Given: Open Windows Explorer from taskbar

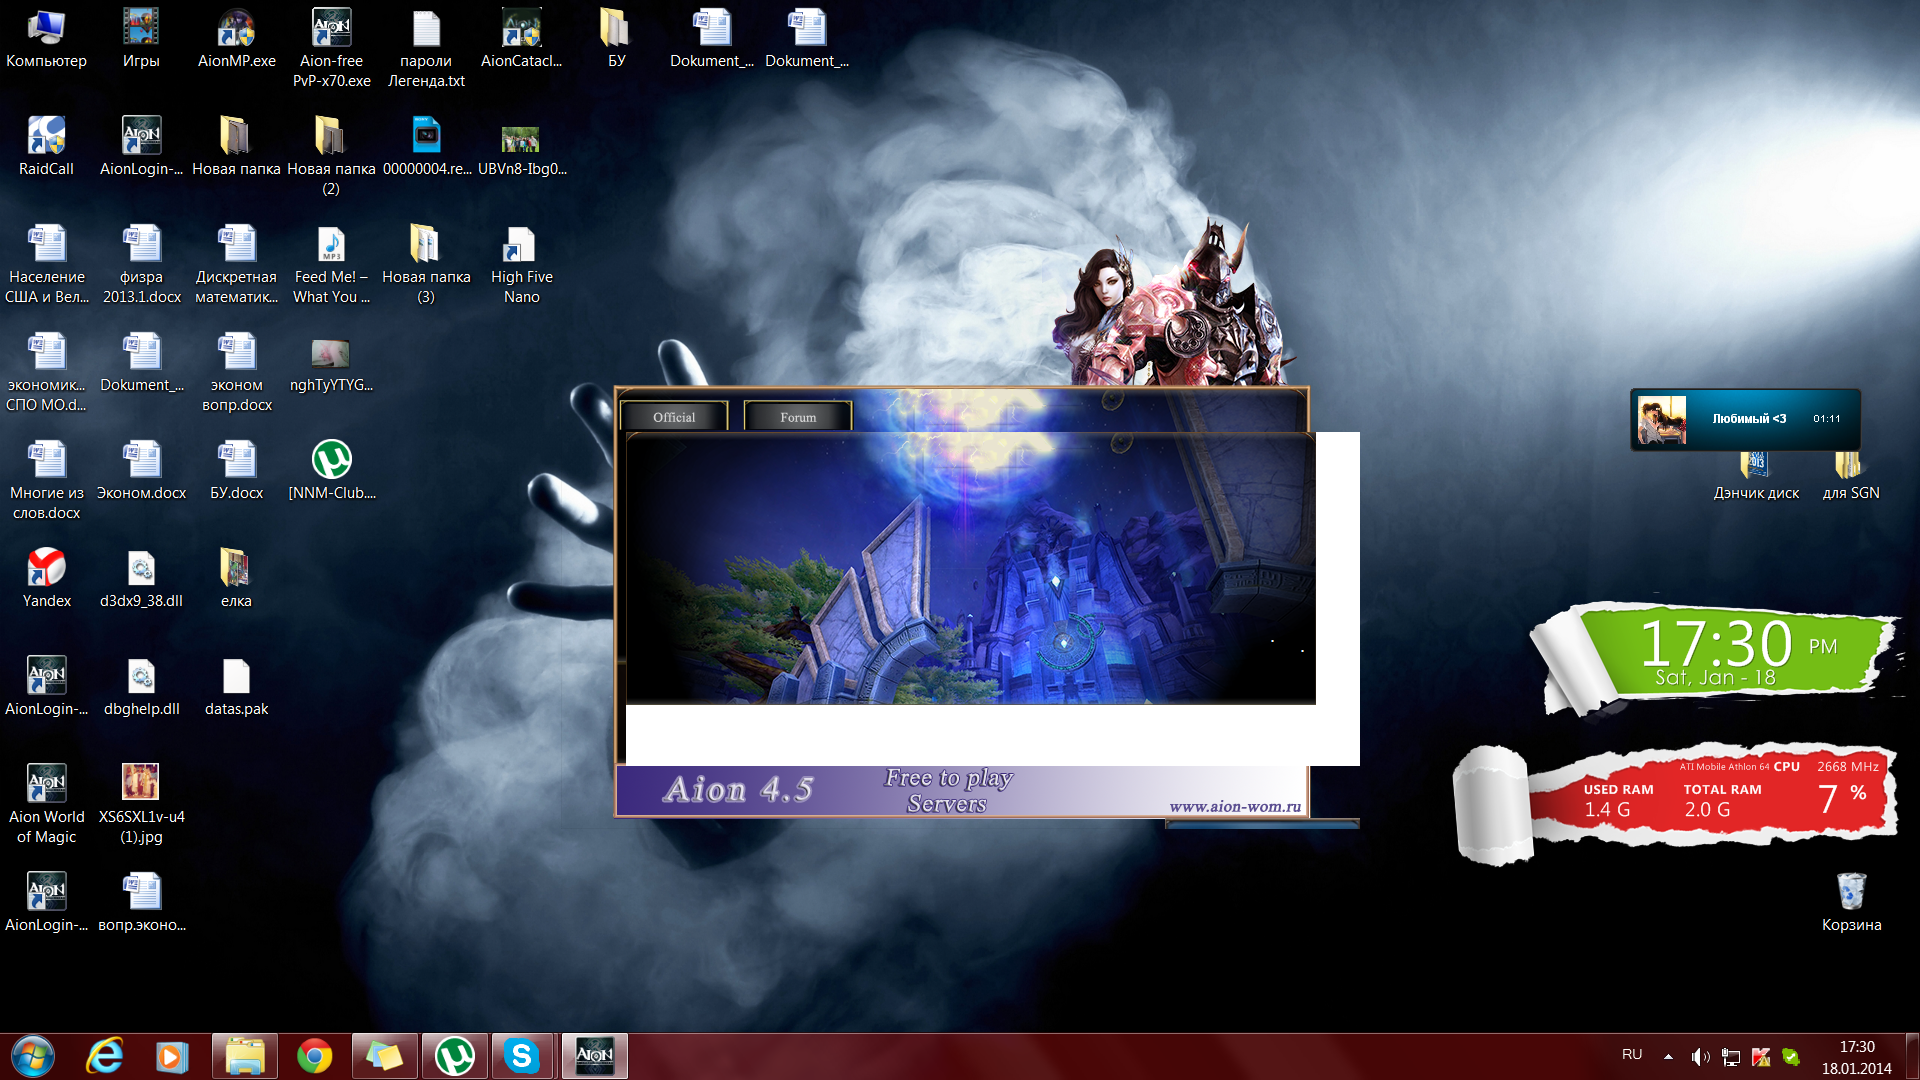Looking at the screenshot, I should coord(245,1056).
